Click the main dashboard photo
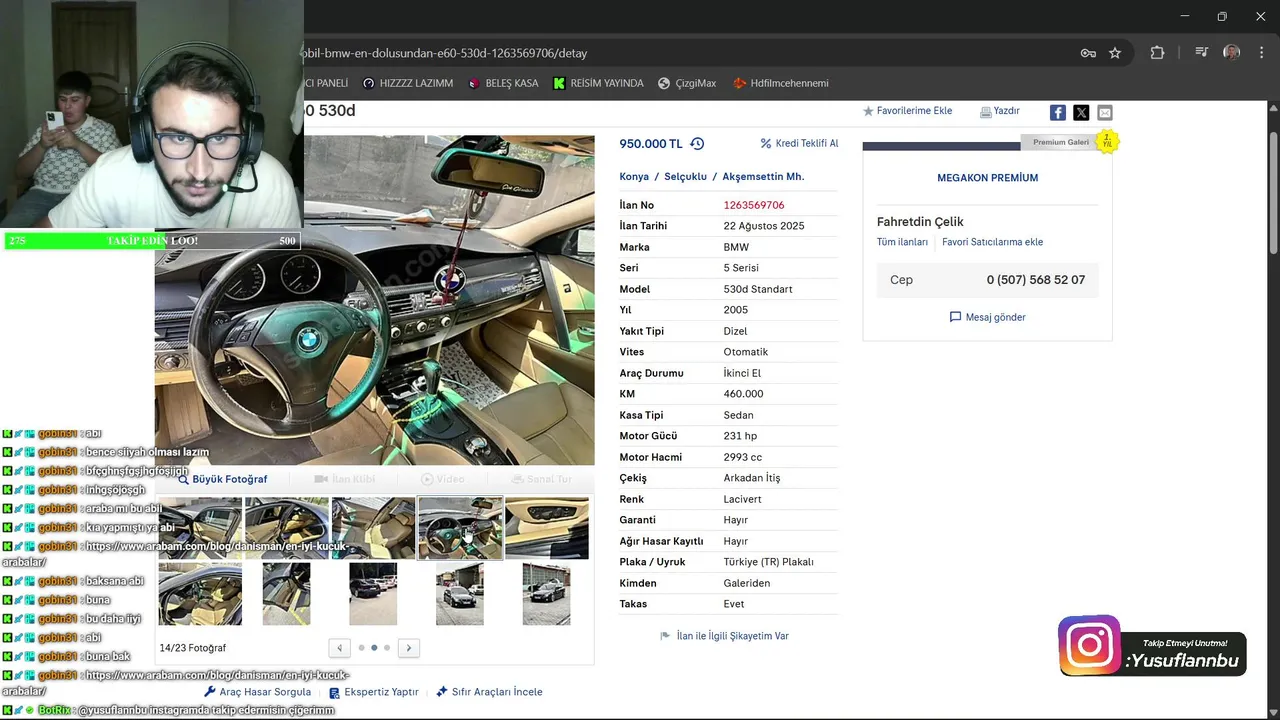 click(375, 300)
